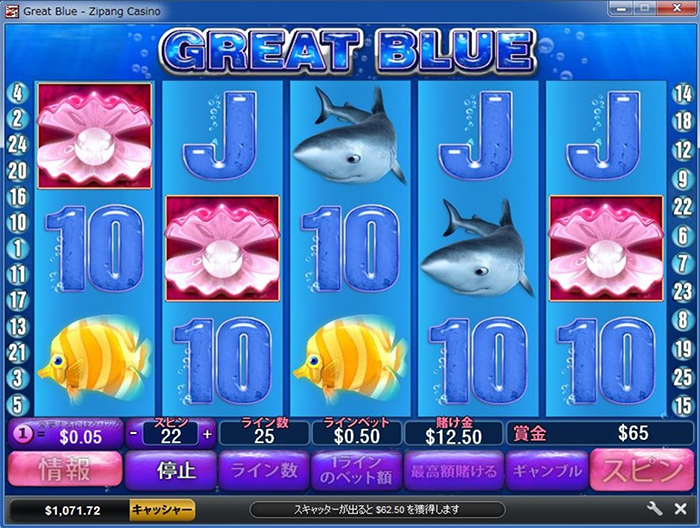The height and width of the screenshot is (528, 700).
Task: Open the 情報 info button
Action: (x=65, y=469)
